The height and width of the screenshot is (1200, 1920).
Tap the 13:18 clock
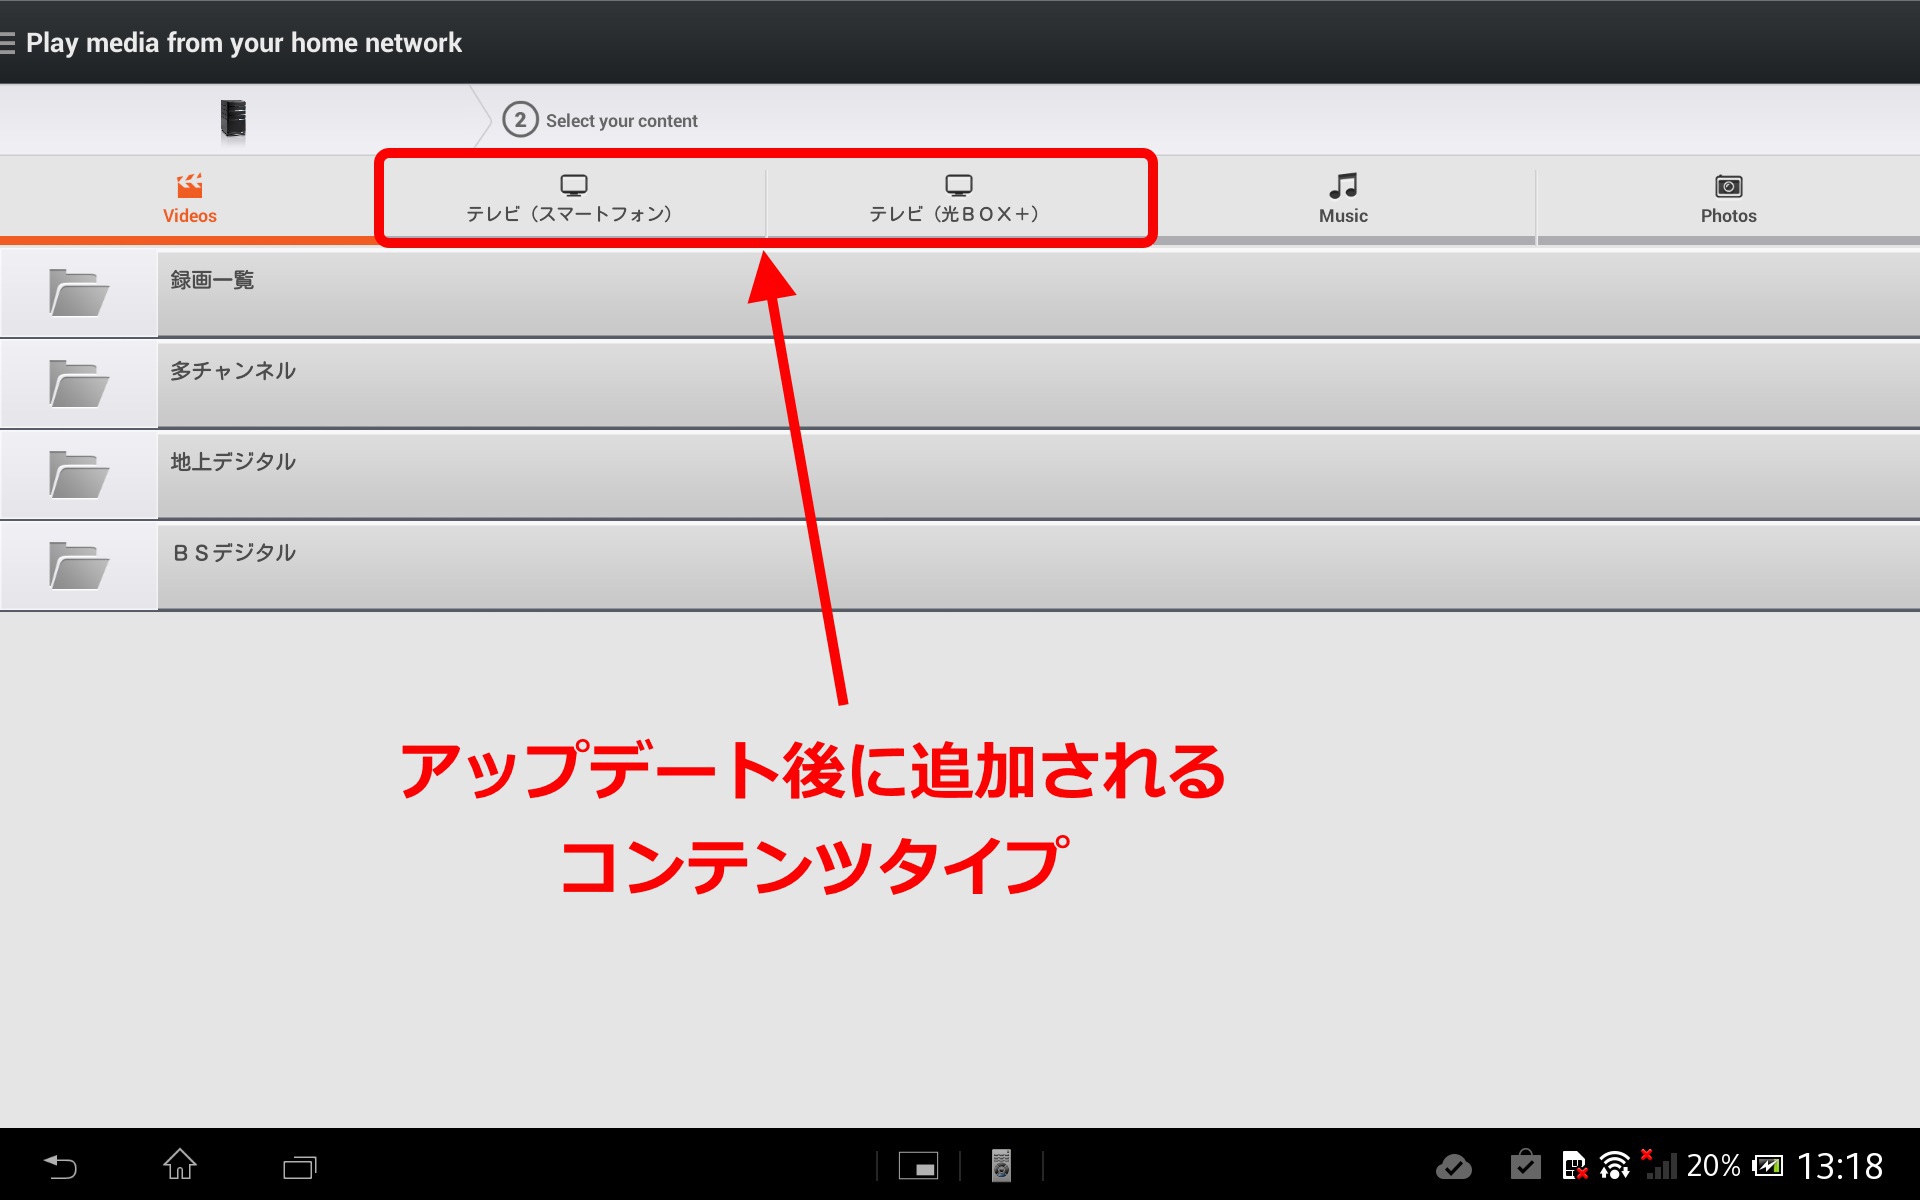(1840, 1166)
